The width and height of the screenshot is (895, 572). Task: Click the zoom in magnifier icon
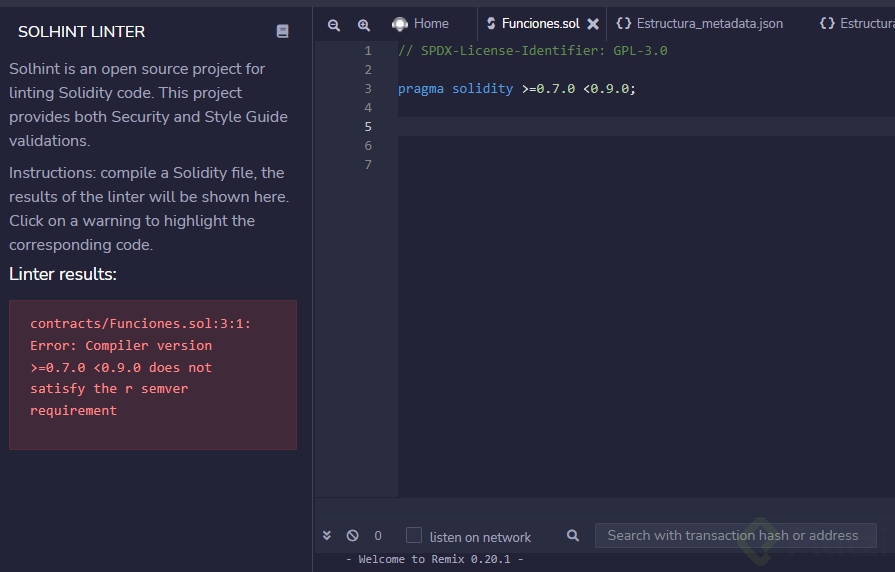(x=364, y=25)
